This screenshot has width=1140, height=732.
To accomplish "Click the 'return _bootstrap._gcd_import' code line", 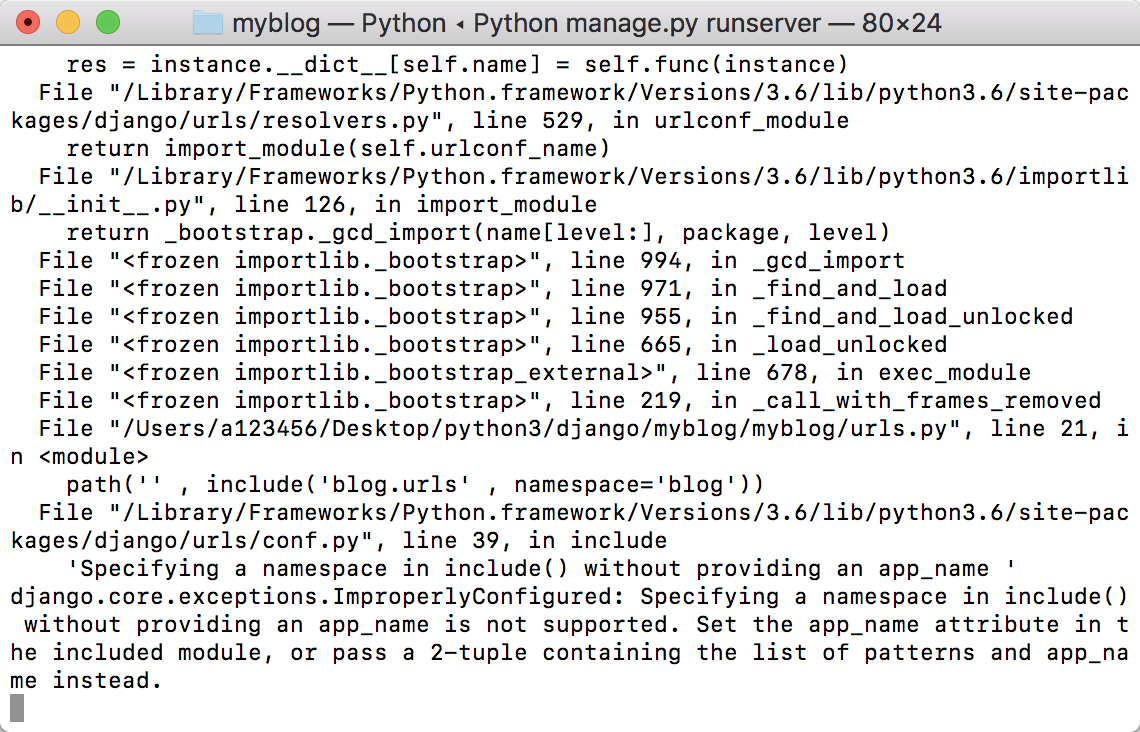I will click(x=477, y=233).
